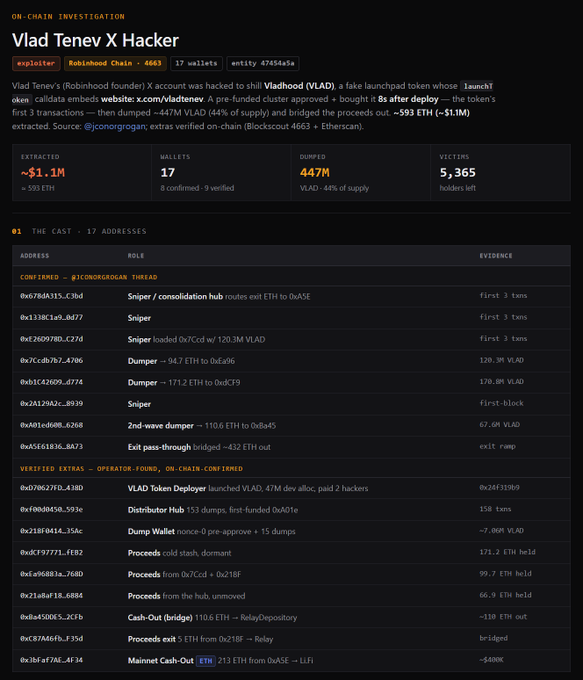
Task: Click address 0xE26D978D..C27d
Action: pyautogui.click(x=52, y=339)
